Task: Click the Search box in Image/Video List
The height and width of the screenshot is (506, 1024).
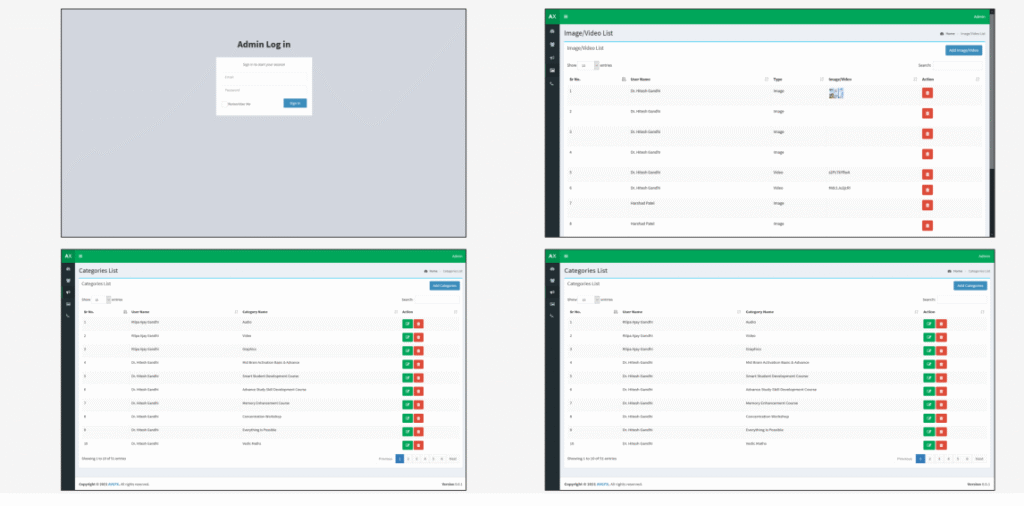Action: (x=958, y=65)
